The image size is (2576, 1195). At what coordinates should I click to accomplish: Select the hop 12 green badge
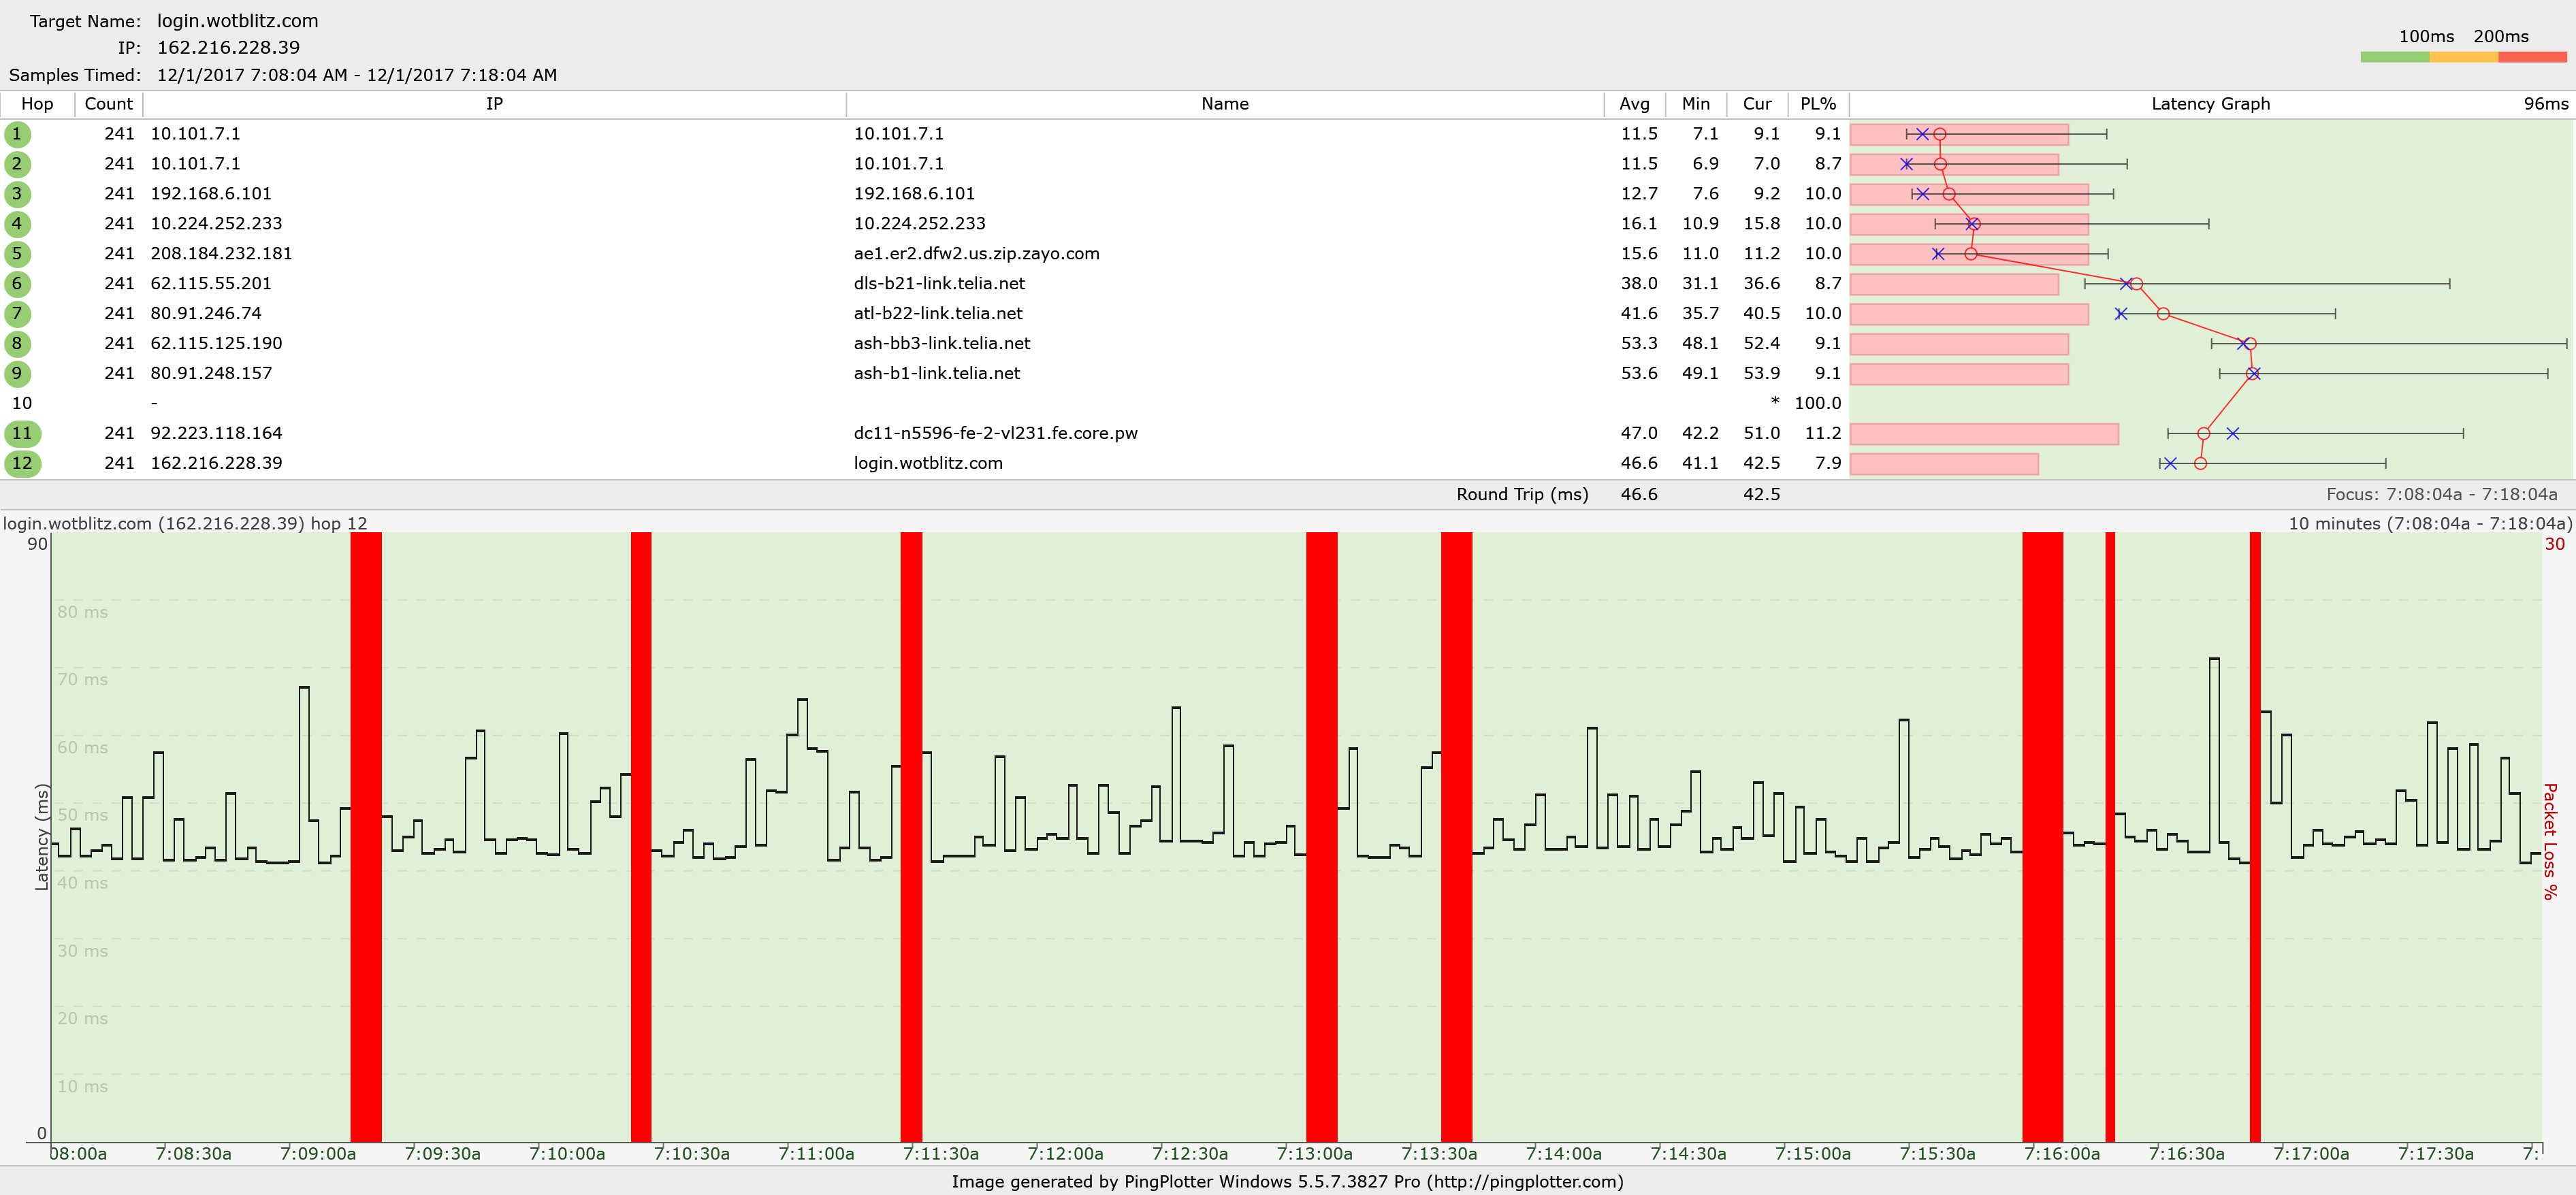click(x=22, y=464)
